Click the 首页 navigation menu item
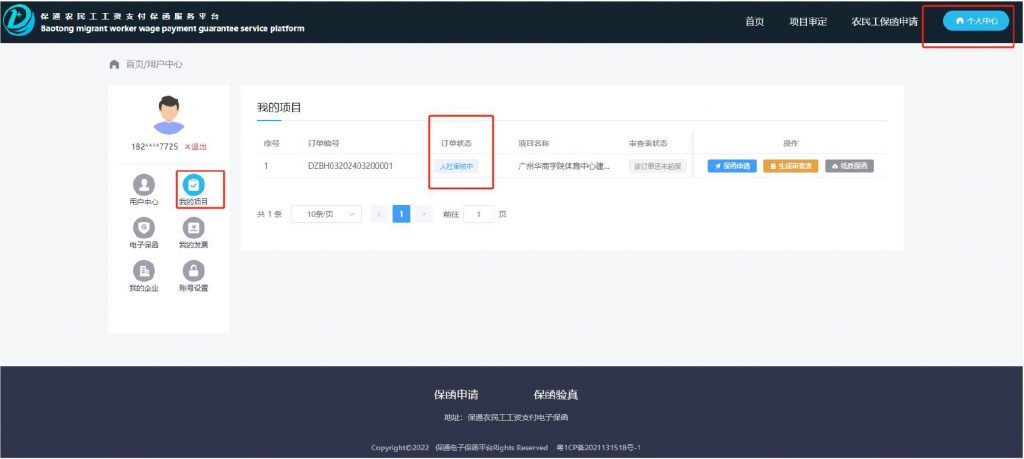This screenshot has height=459, width=1024. (x=755, y=21)
